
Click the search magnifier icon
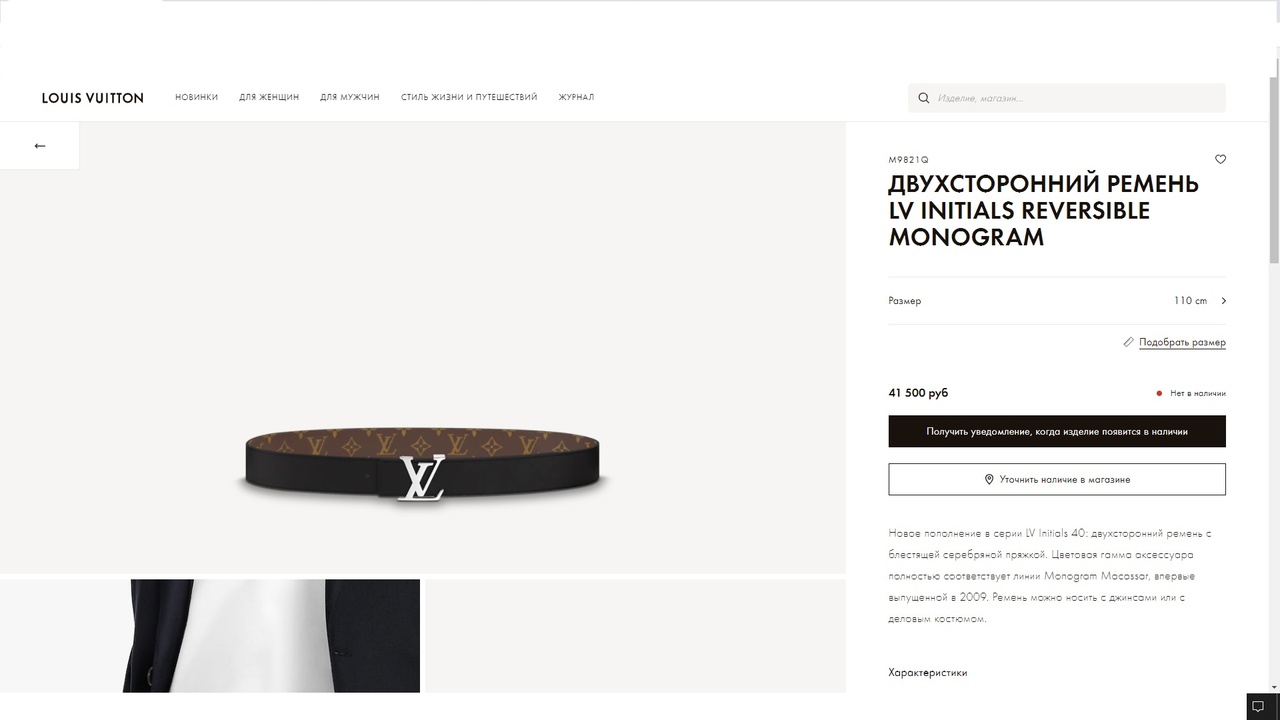tap(924, 98)
